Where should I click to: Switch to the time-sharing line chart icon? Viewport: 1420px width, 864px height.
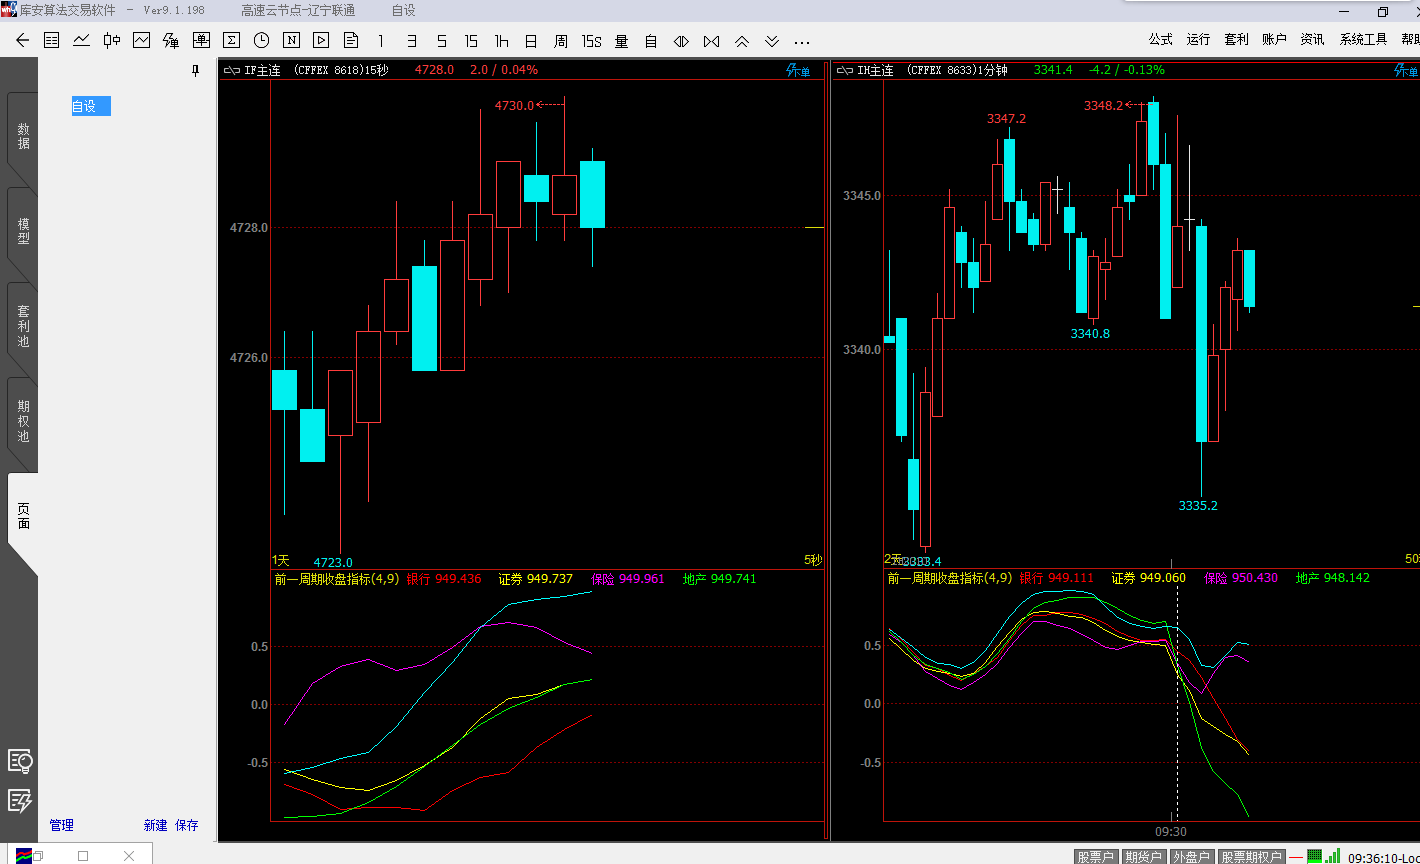pos(82,40)
